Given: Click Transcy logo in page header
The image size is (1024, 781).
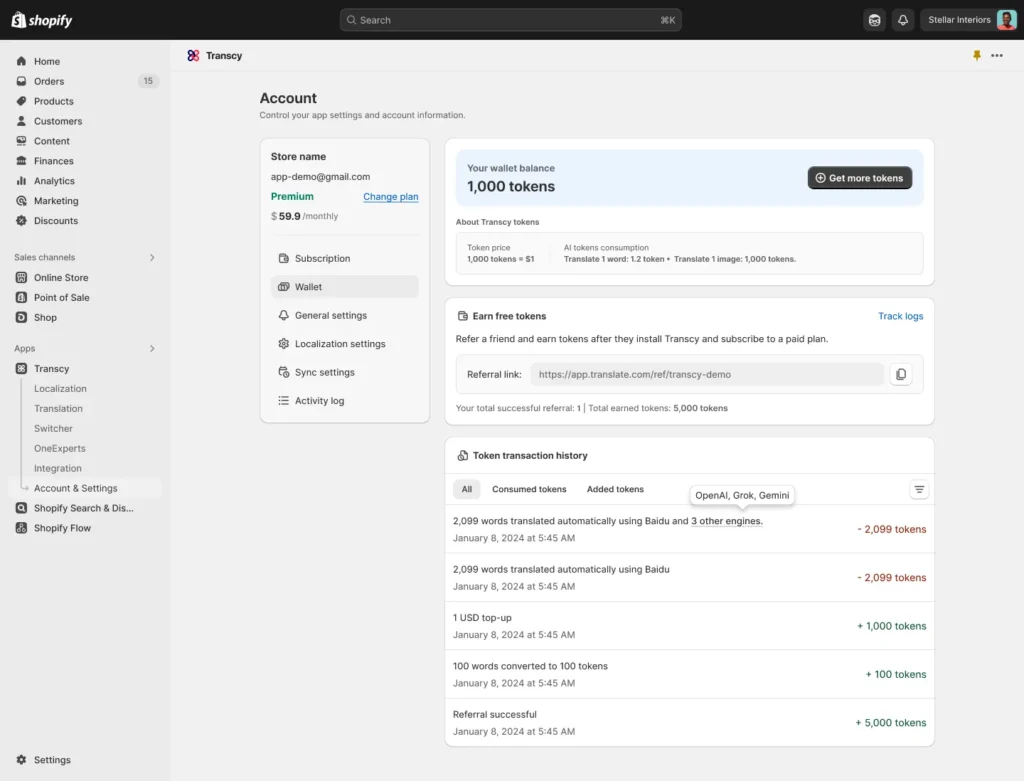Looking at the screenshot, I should 193,56.
